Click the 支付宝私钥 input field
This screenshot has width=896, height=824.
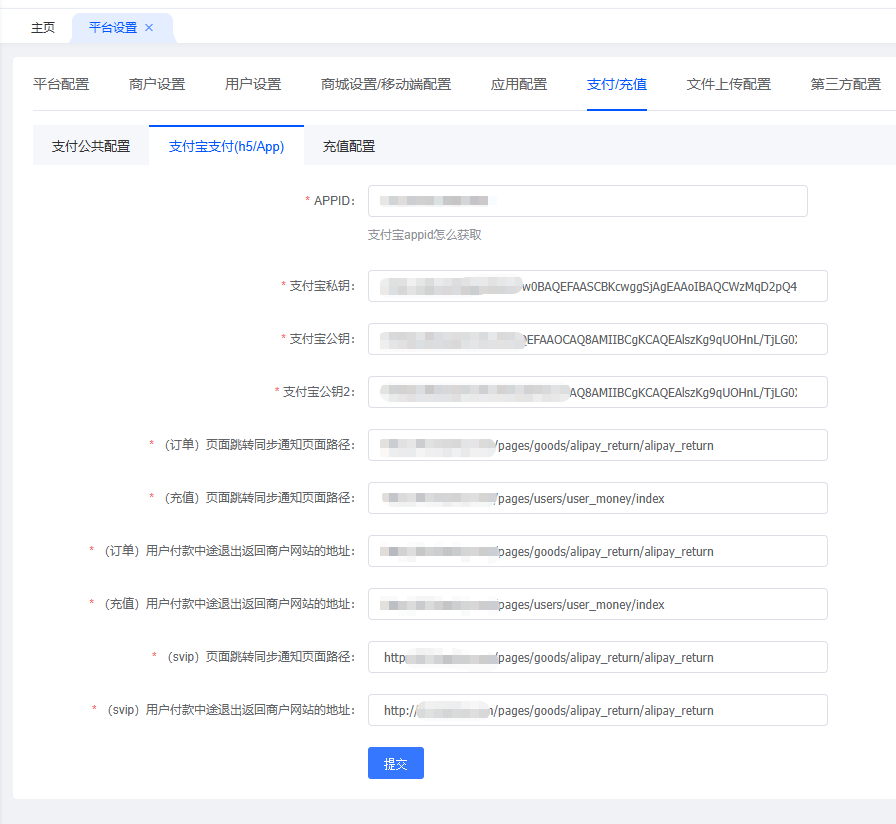597,286
